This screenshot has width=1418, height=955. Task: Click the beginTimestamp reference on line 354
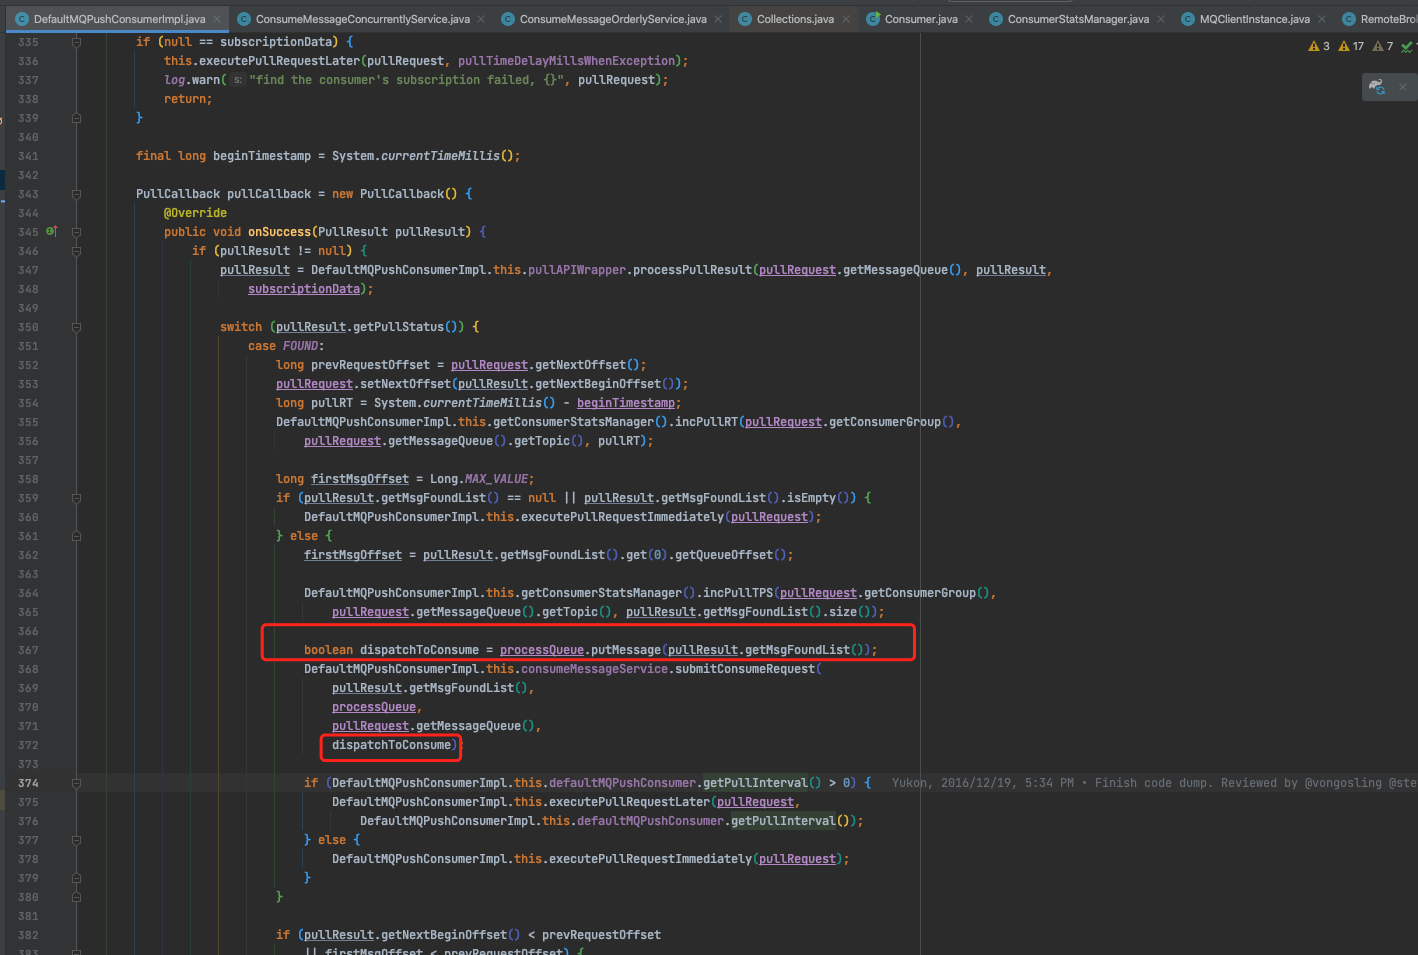pyautogui.click(x=625, y=403)
